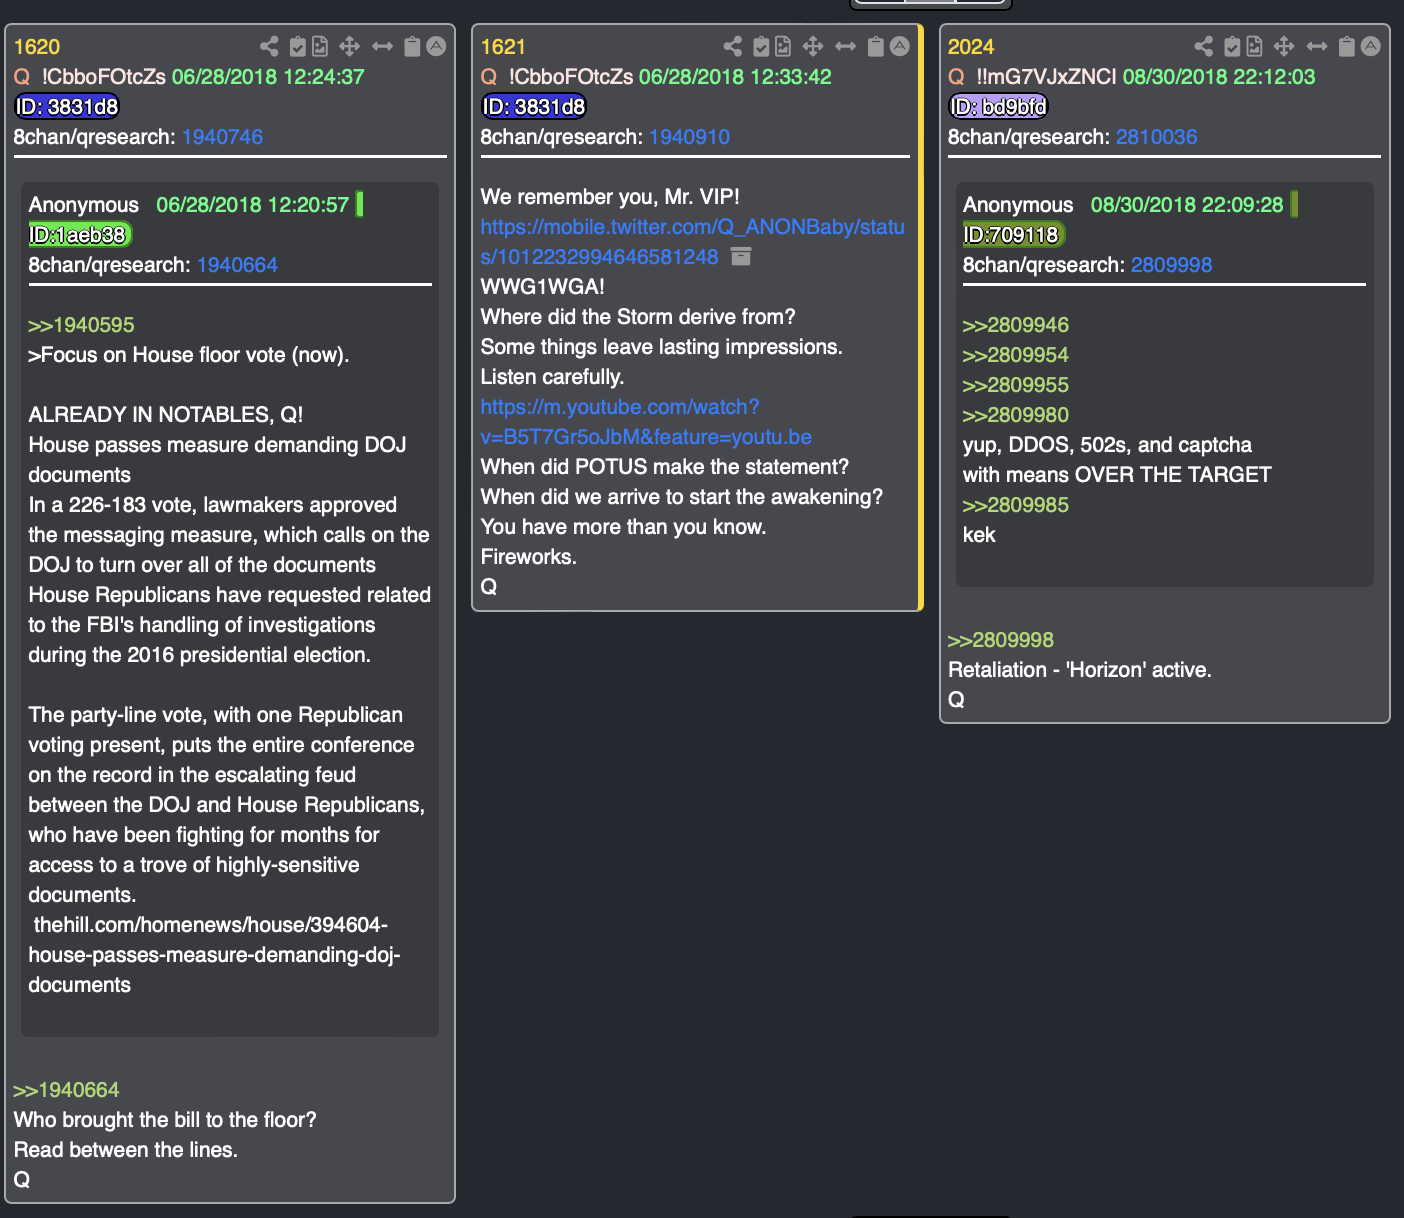Click "Who brought the bill to the floor?" line
The width and height of the screenshot is (1404, 1218).
(165, 1120)
